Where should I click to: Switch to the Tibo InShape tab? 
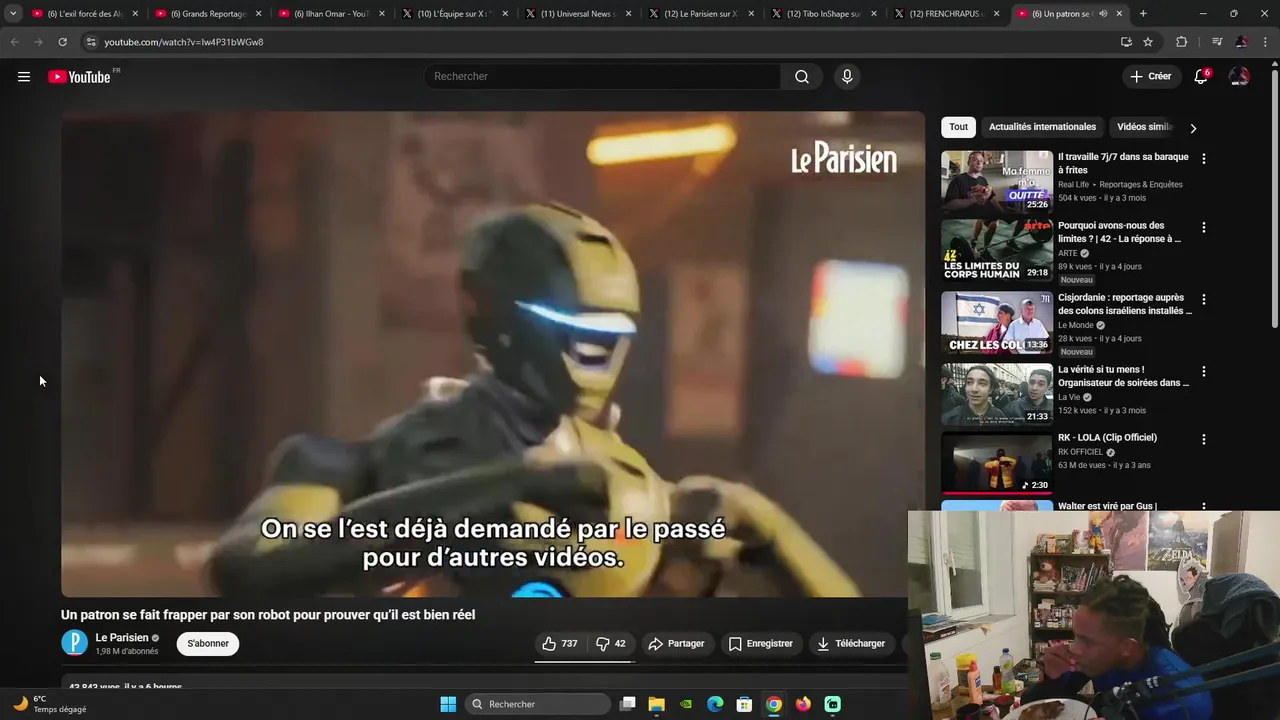824,14
